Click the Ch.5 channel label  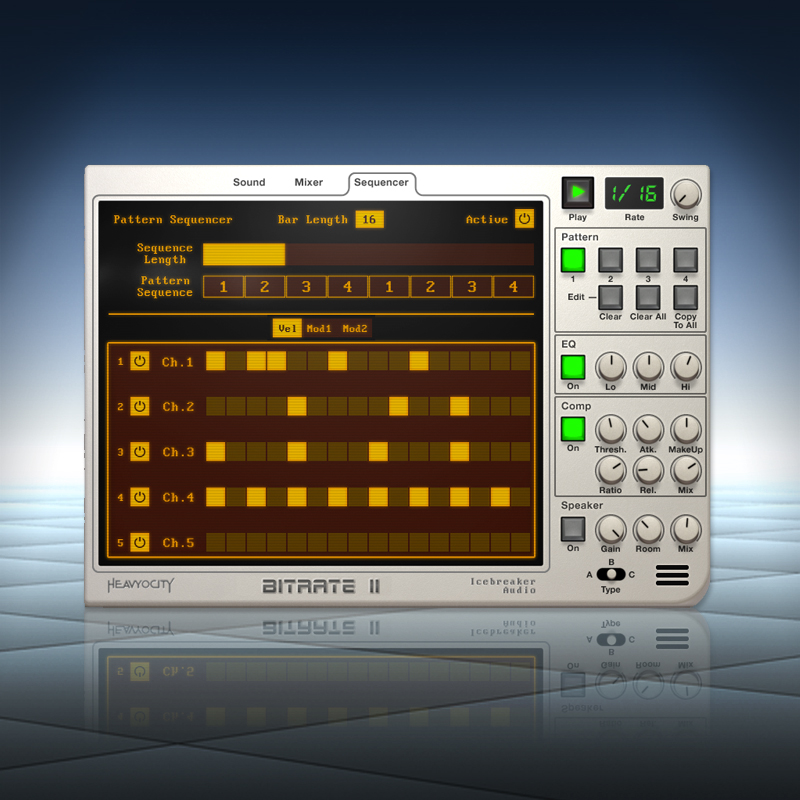coord(178,543)
